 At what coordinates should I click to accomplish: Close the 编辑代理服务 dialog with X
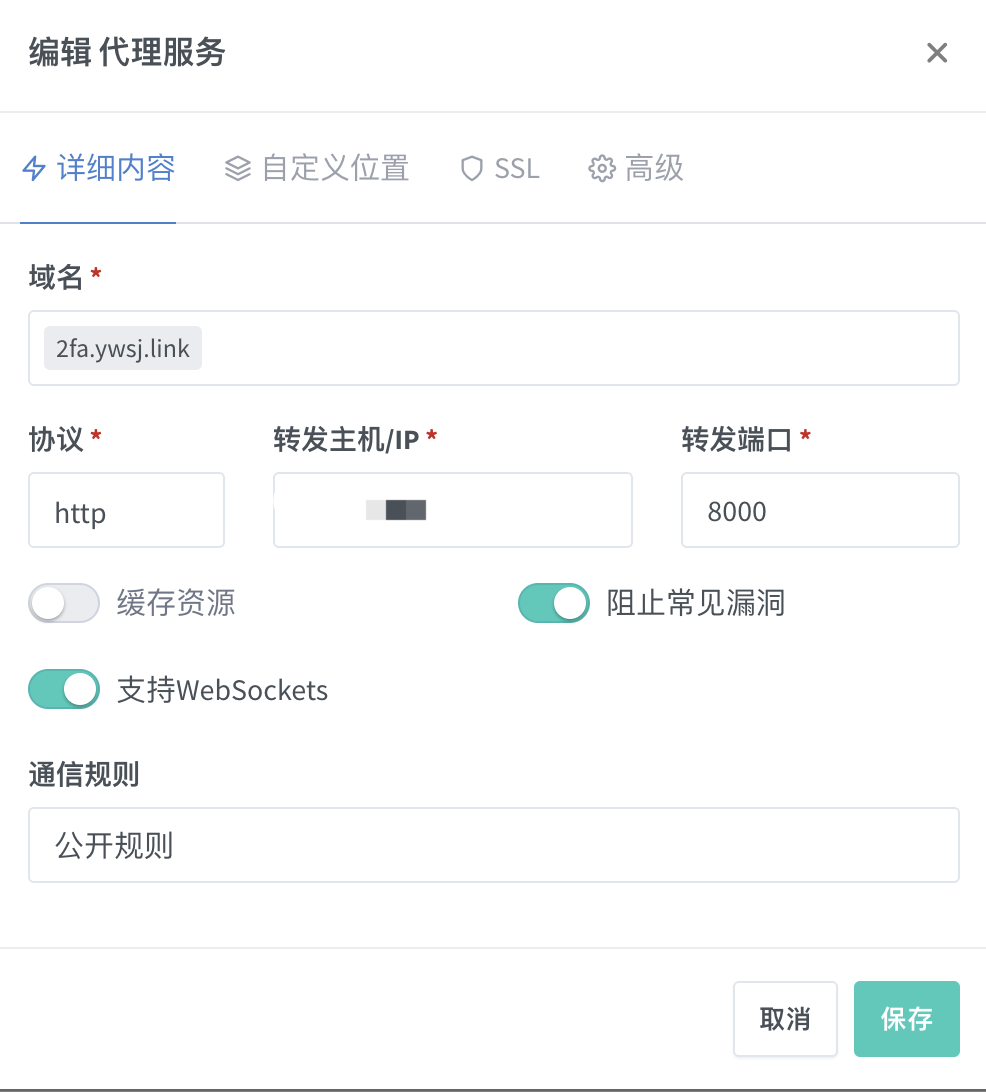937,53
